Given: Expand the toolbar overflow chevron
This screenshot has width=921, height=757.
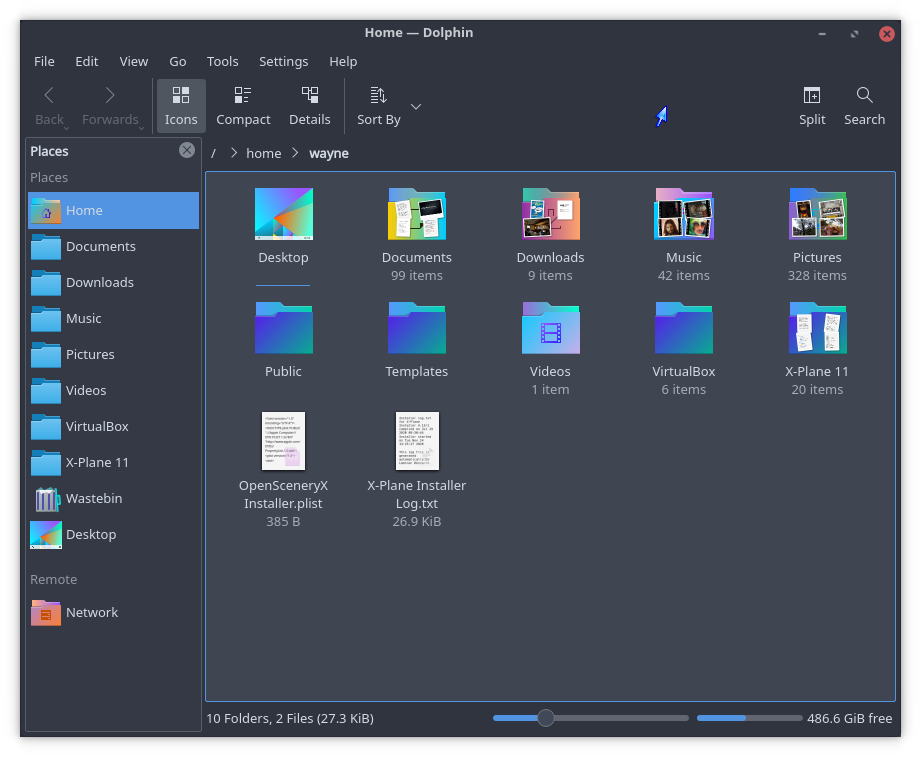Looking at the screenshot, I should (416, 107).
